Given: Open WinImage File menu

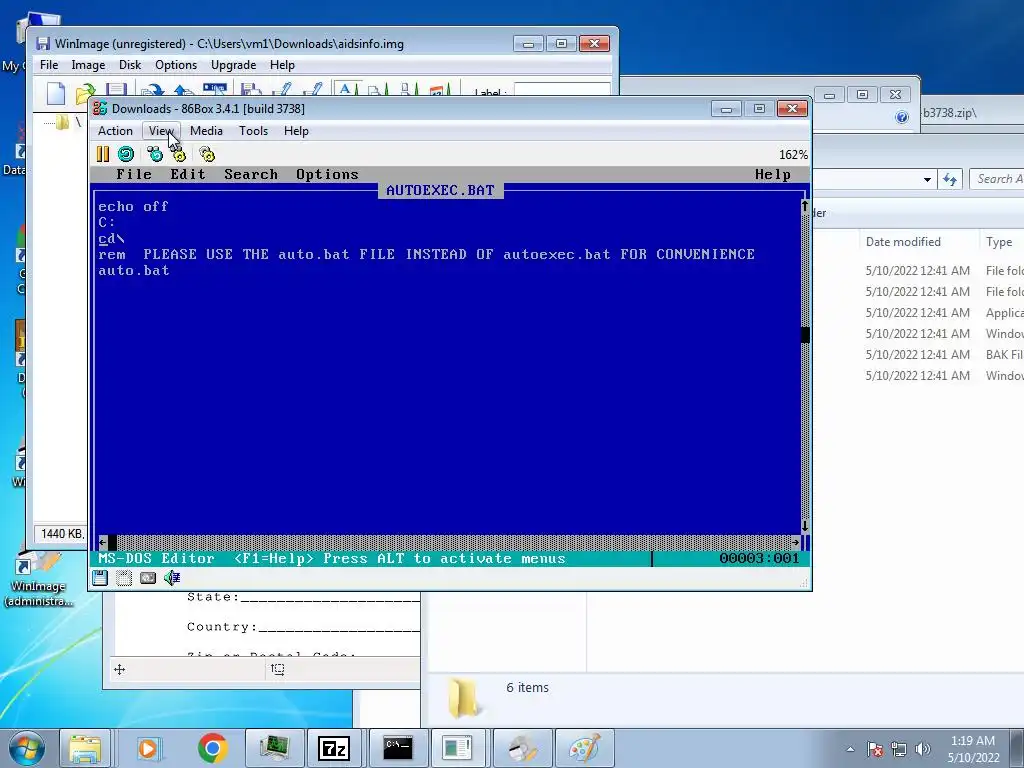Looking at the screenshot, I should tap(49, 65).
